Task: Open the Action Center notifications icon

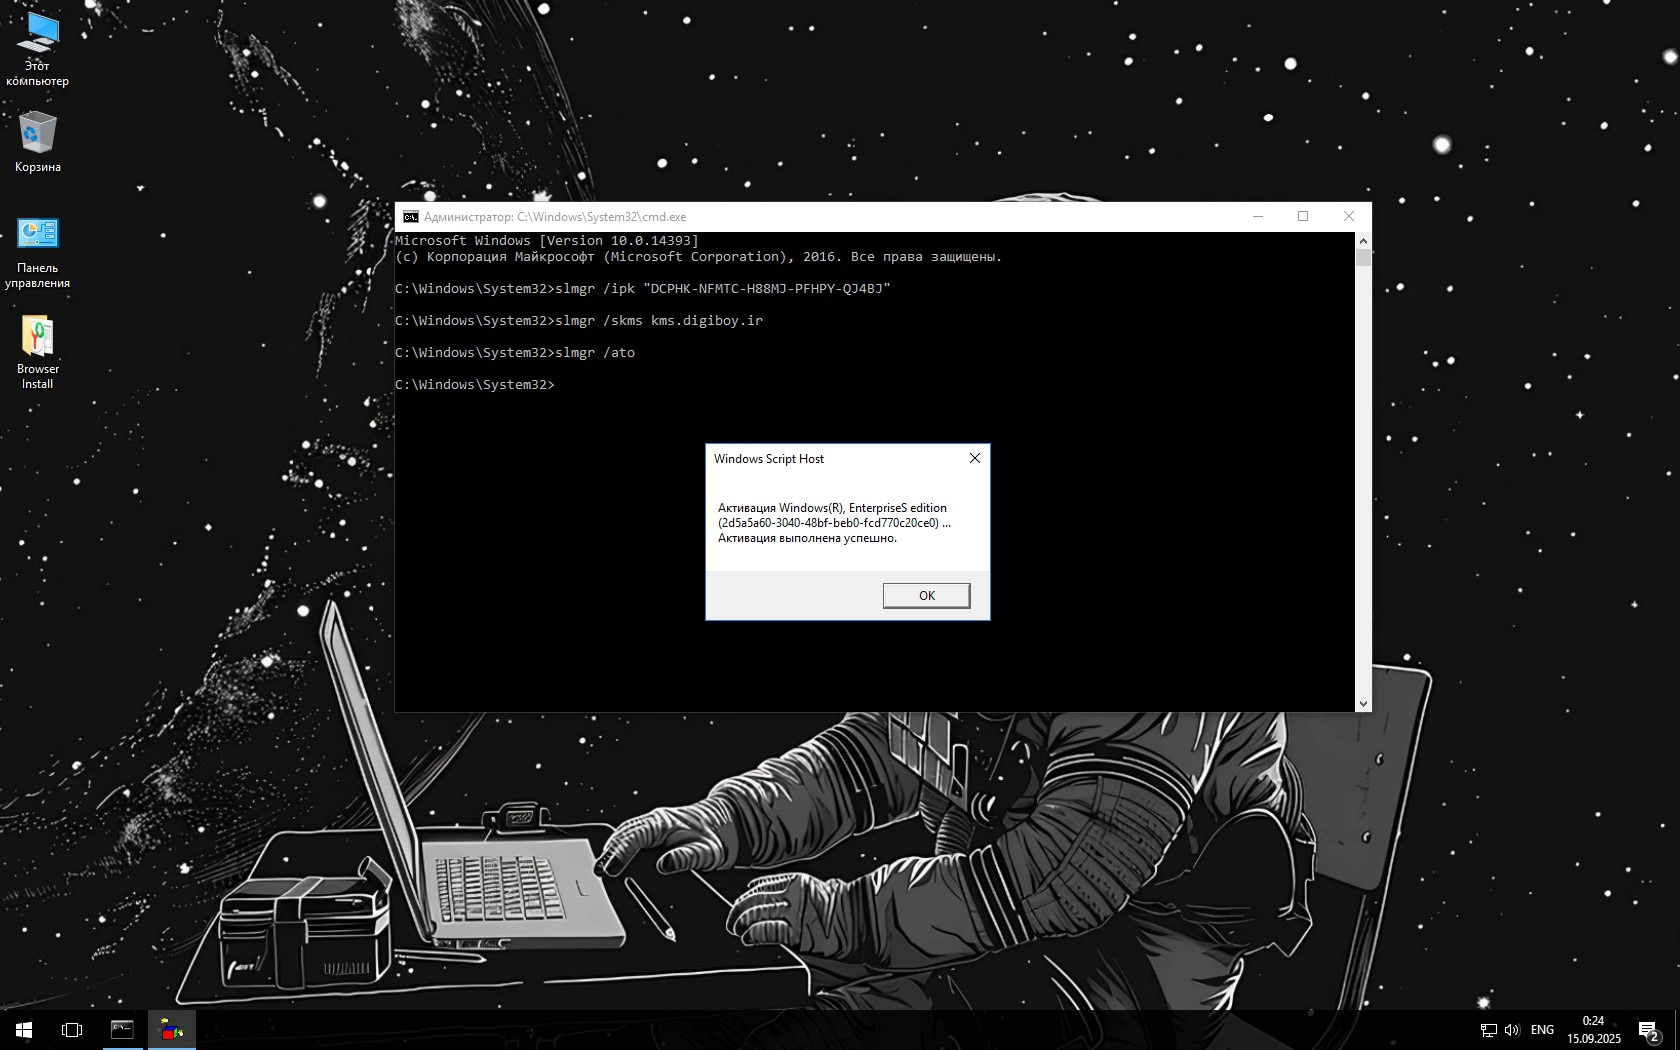Action: tap(1649, 1030)
